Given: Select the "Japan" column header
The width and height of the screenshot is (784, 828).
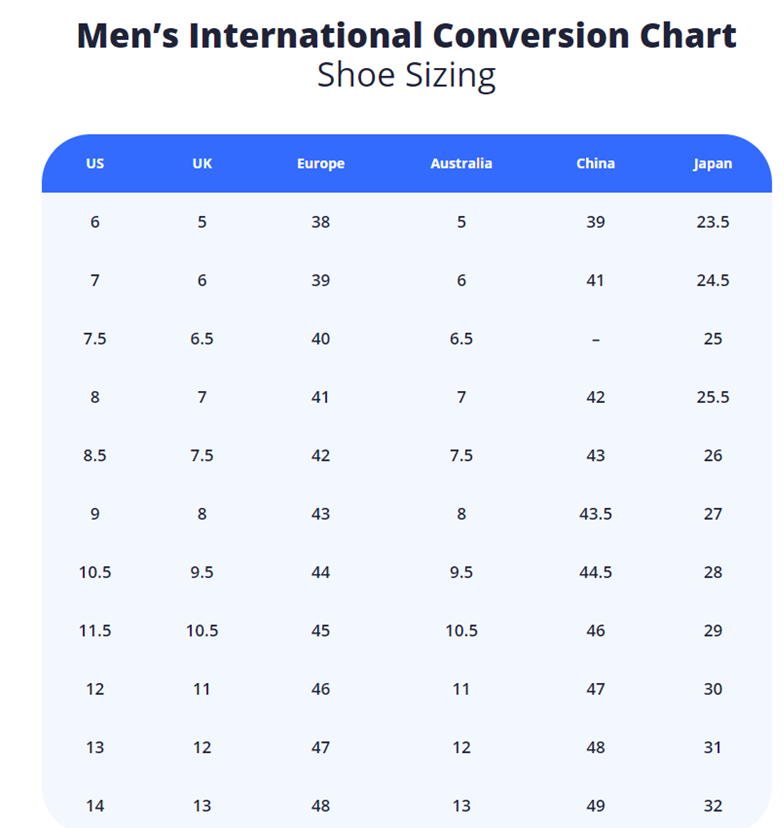Looking at the screenshot, I should click(712, 164).
